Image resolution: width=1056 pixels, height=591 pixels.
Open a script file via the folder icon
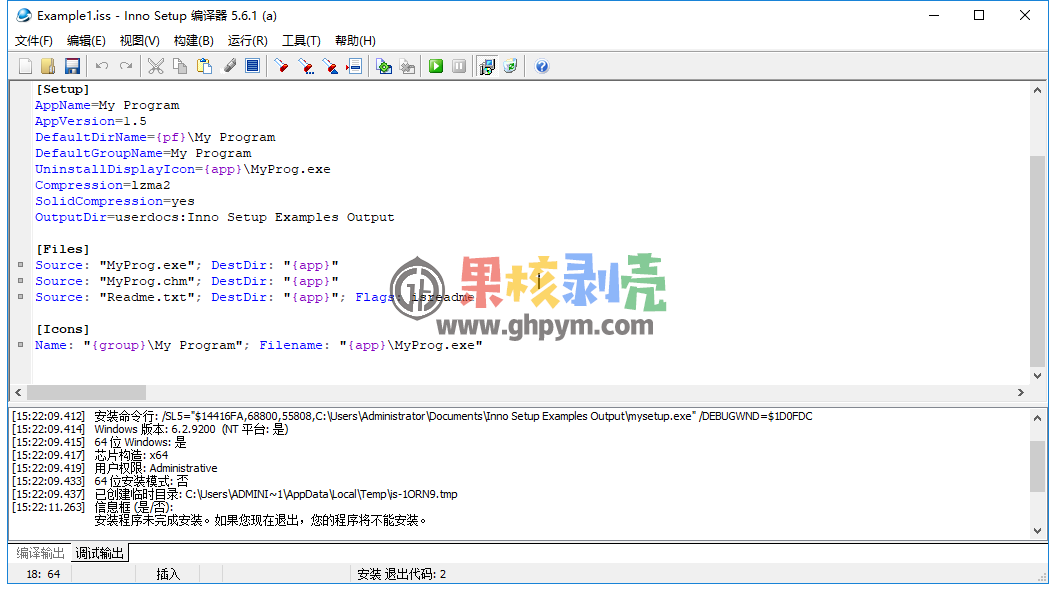[x=48, y=66]
